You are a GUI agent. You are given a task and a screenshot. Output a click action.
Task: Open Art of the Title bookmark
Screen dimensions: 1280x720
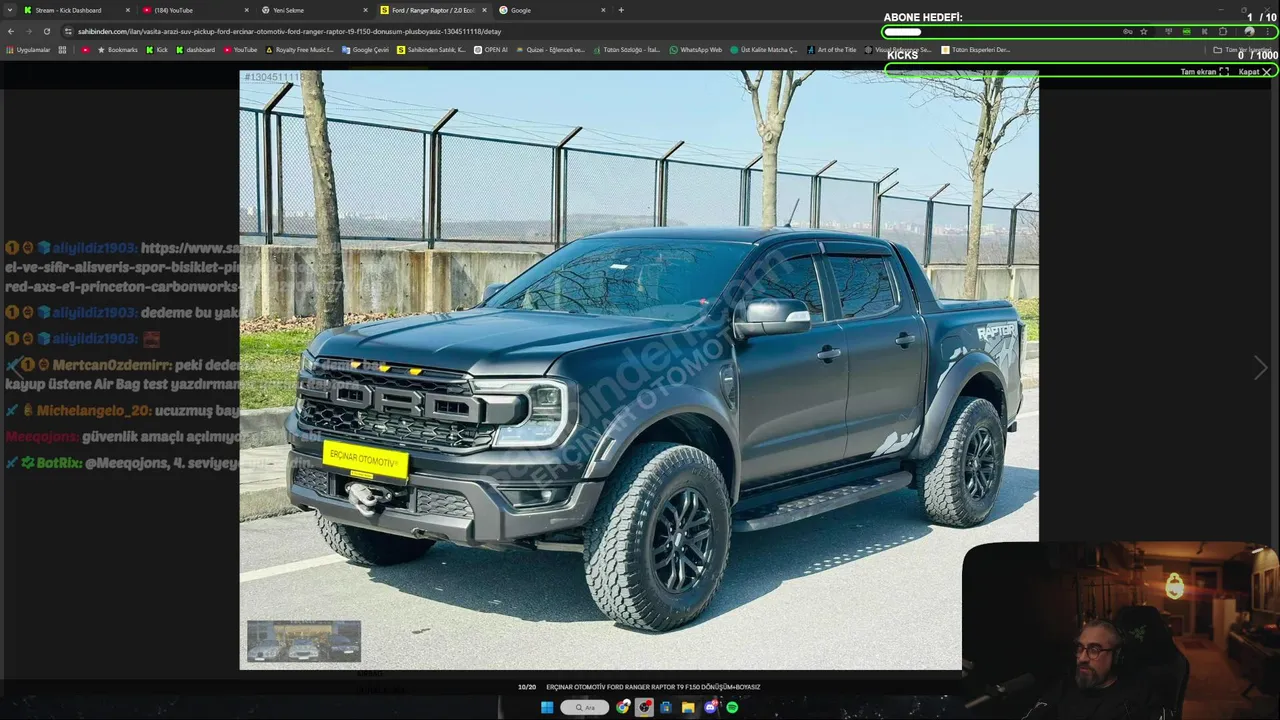(832, 49)
